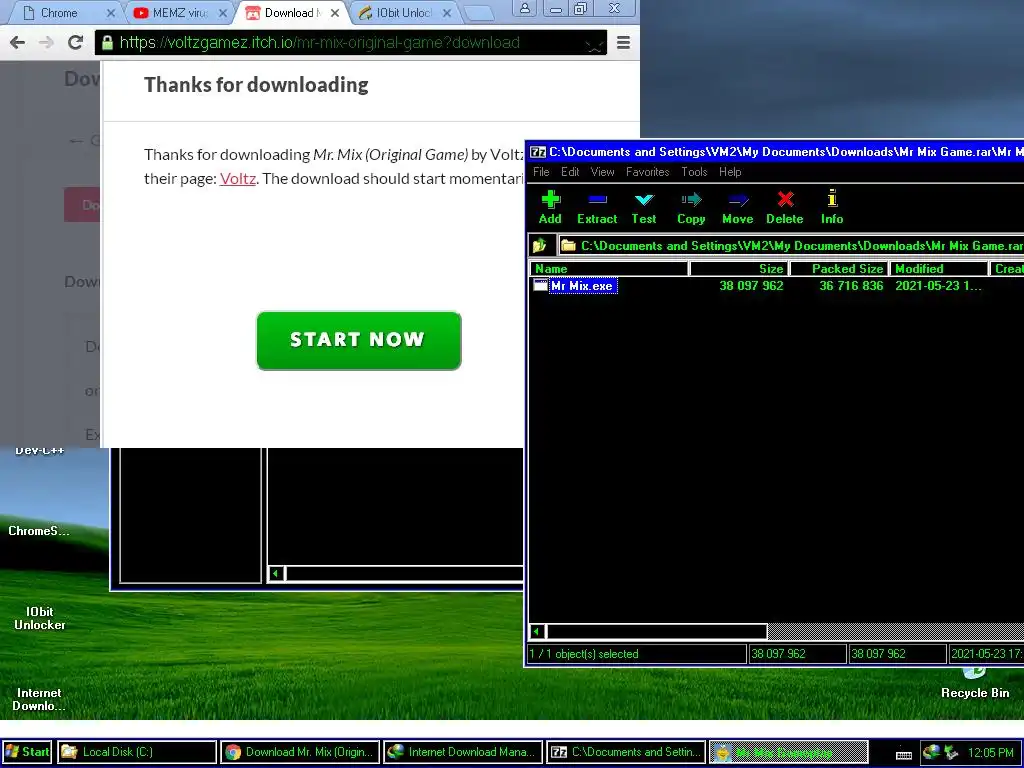Click the Mr Mix.exe file icon
Viewport: 1024px width, 768px height.
point(540,285)
